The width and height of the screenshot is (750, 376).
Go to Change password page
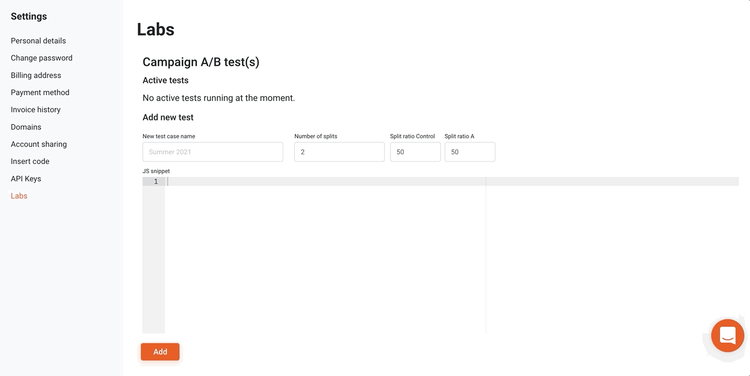[42, 58]
